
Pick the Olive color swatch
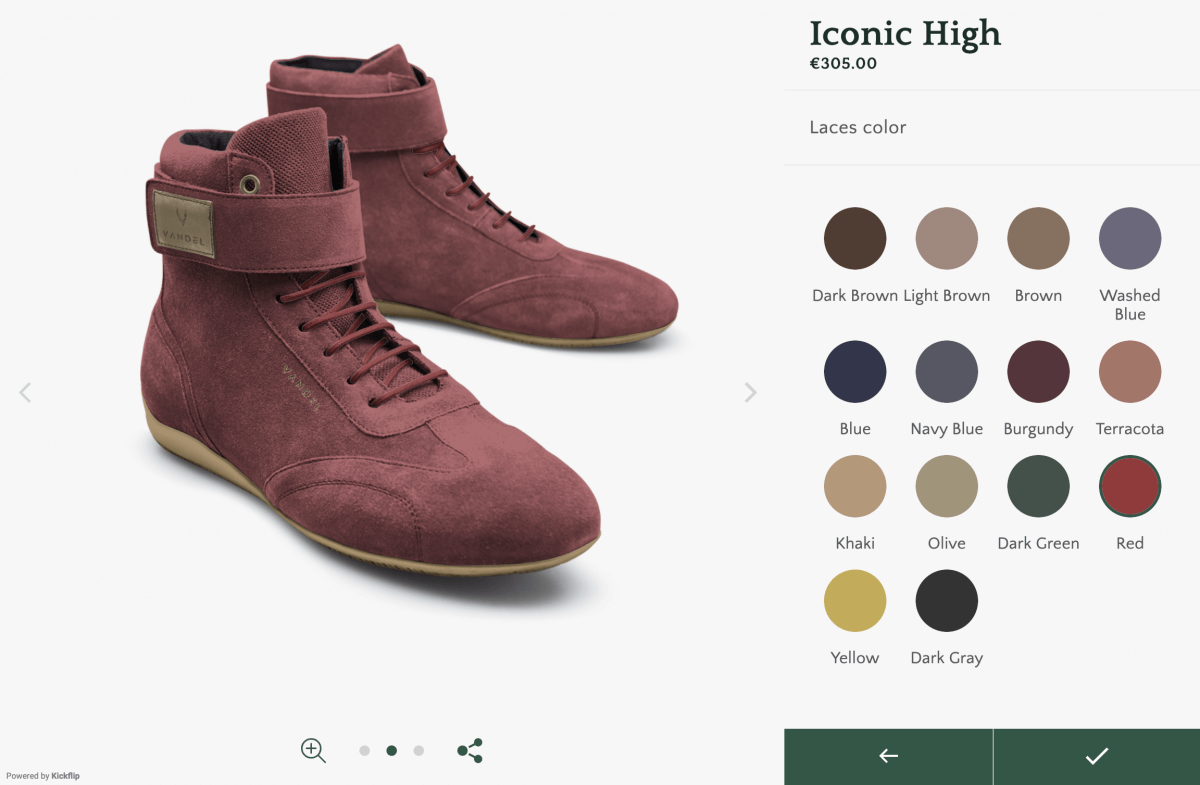click(946, 486)
